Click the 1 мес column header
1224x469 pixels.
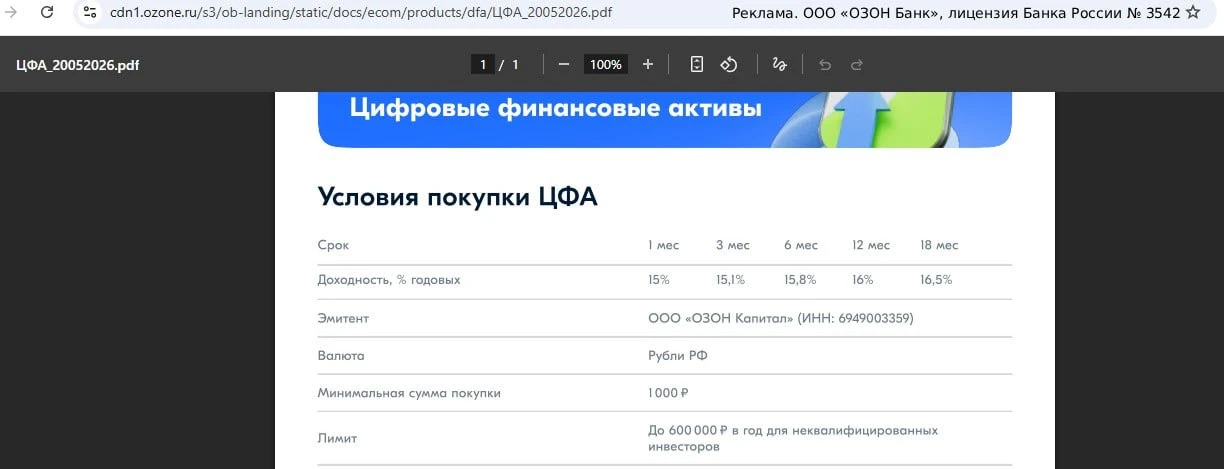(x=664, y=246)
